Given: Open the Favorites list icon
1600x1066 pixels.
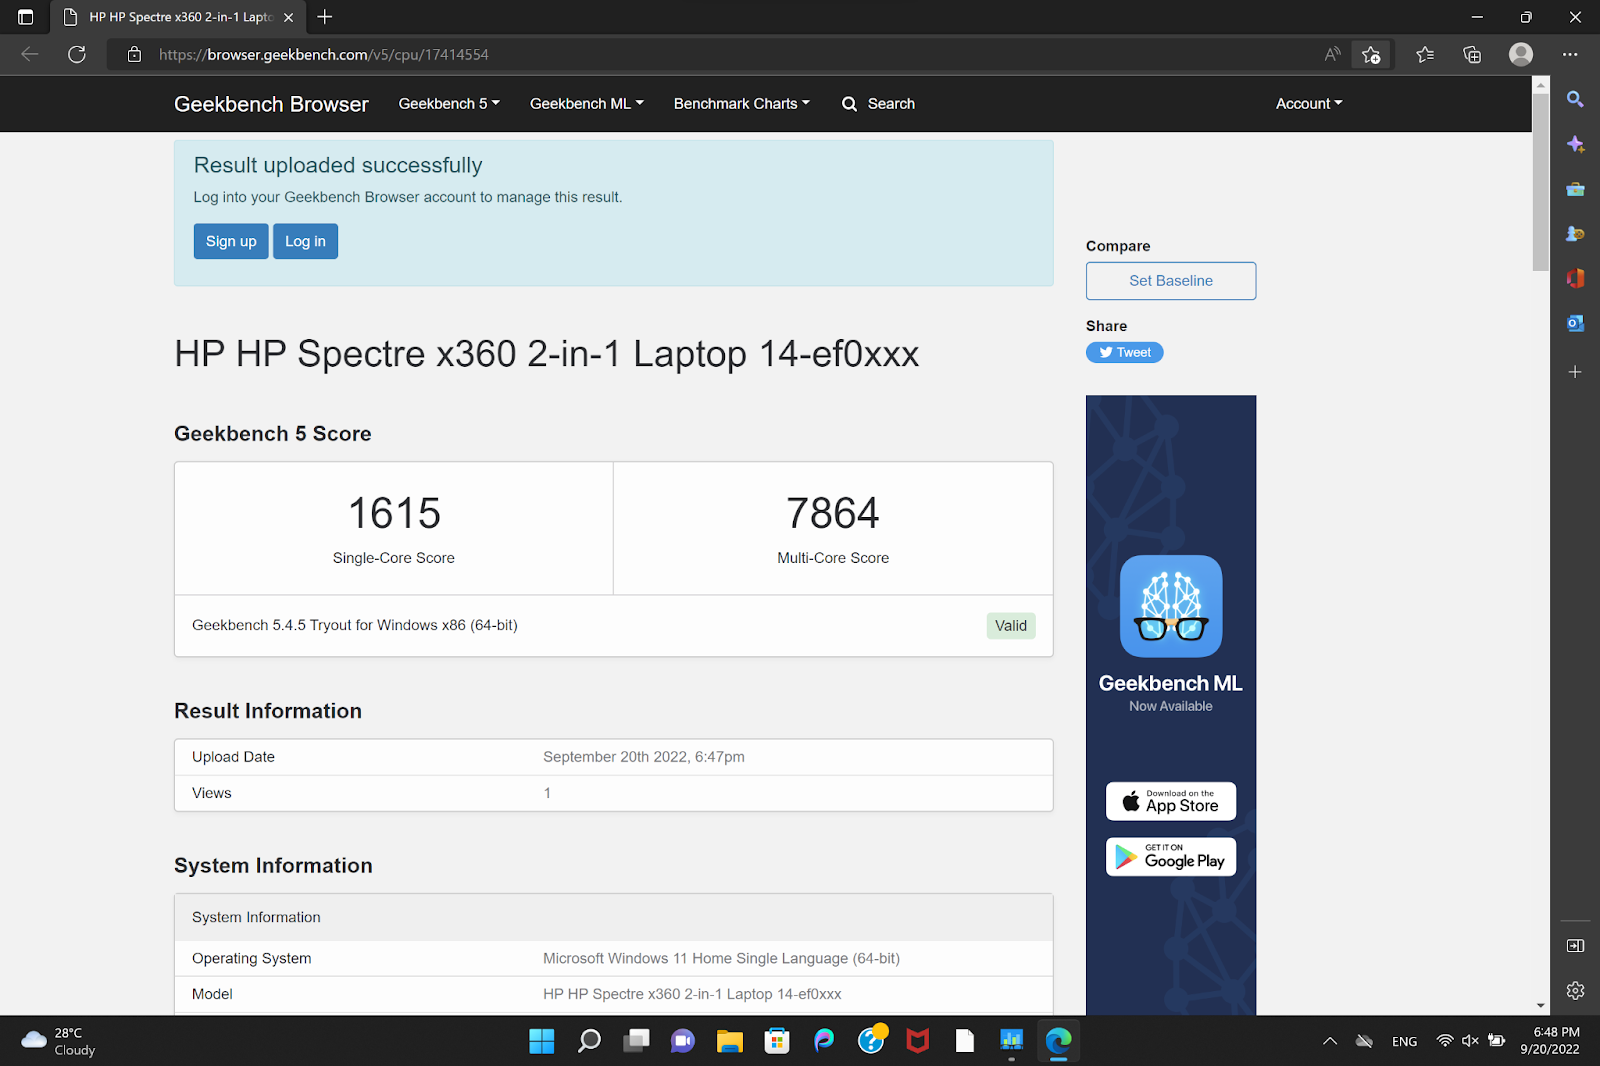Looking at the screenshot, I should pos(1425,54).
